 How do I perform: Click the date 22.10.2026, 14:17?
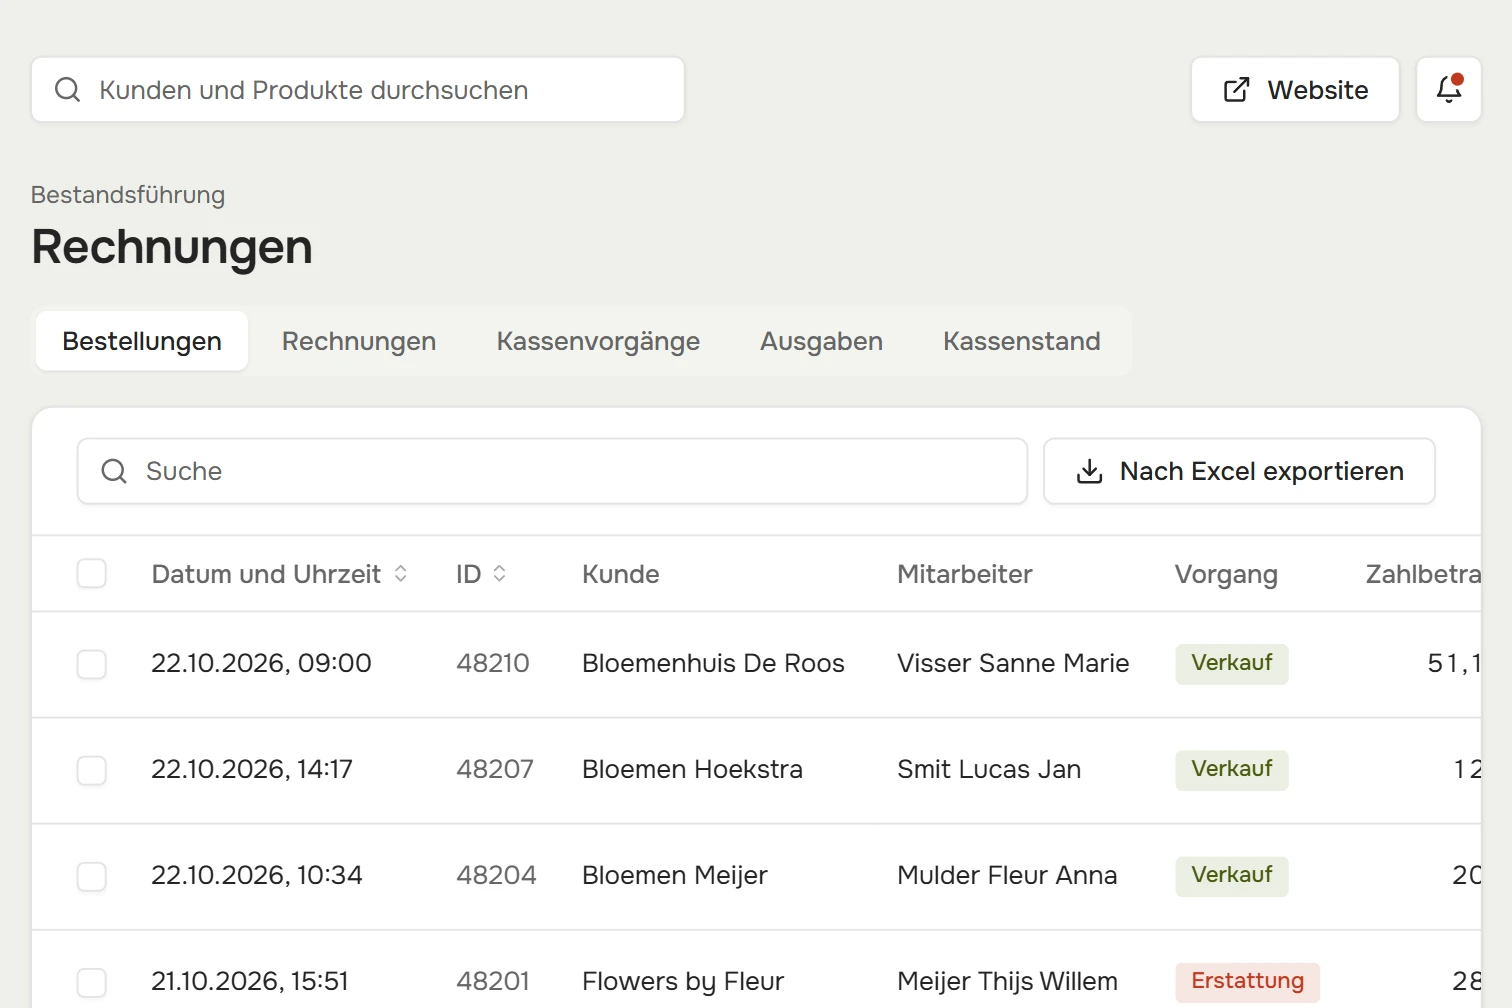pyautogui.click(x=252, y=769)
